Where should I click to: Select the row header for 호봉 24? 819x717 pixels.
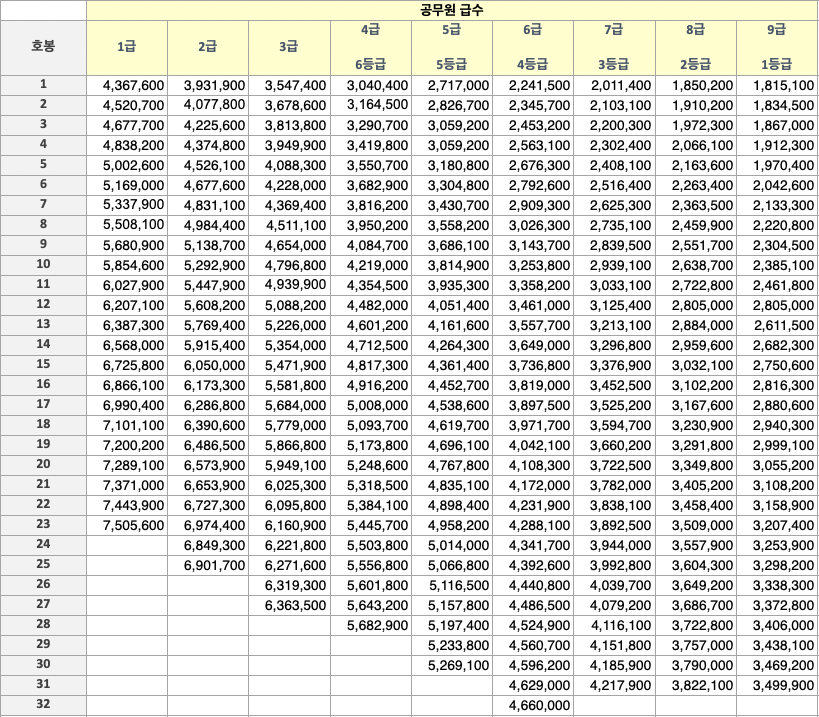pyautogui.click(x=43, y=545)
